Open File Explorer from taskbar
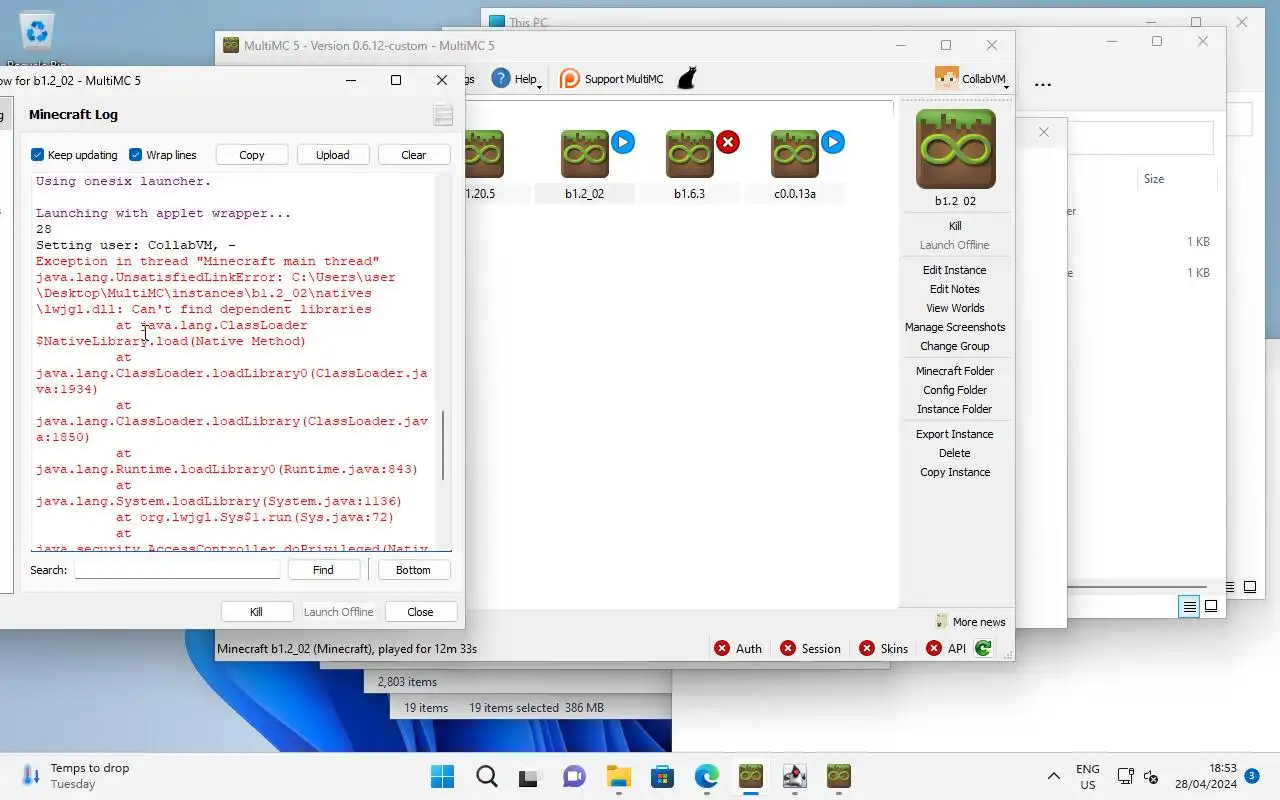The height and width of the screenshot is (800, 1280). point(618,776)
